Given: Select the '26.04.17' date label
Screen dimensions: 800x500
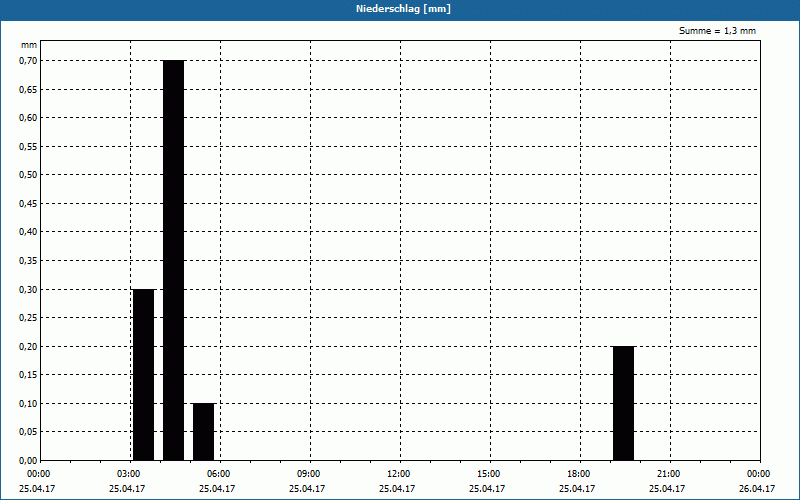Looking at the screenshot, I should point(757,489).
